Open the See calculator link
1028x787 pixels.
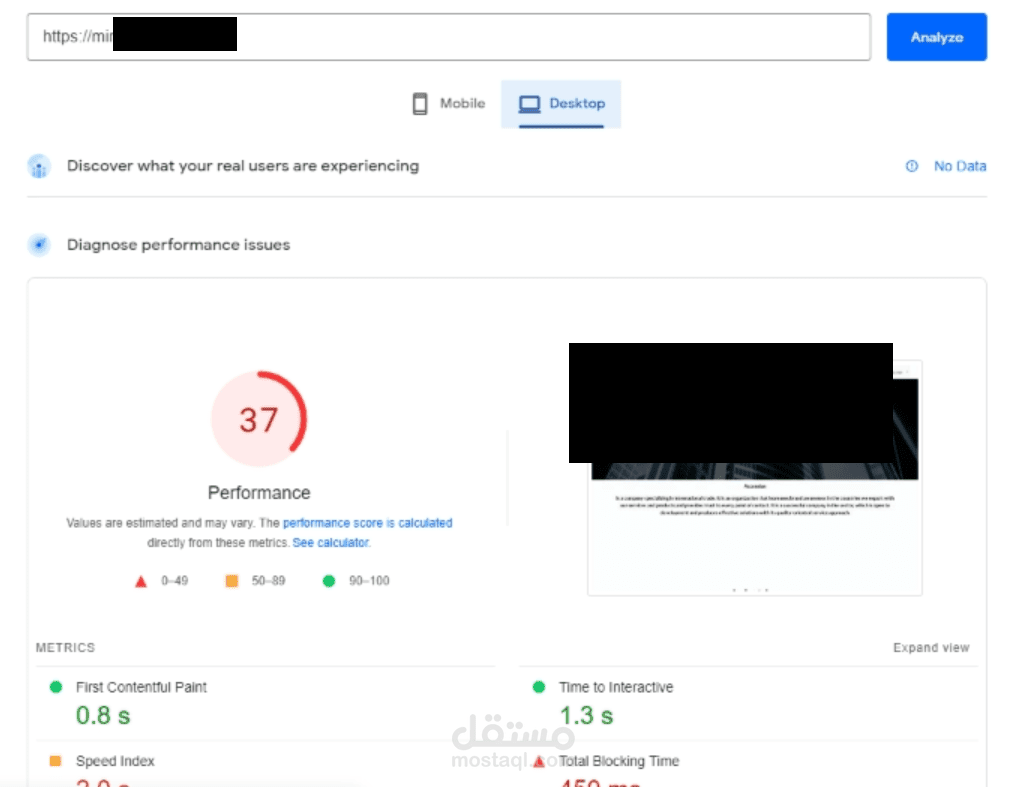331,543
